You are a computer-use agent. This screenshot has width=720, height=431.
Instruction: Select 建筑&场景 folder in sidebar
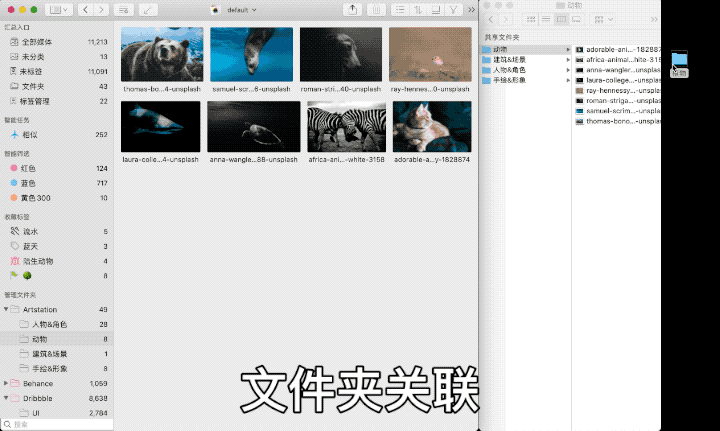pyautogui.click(x=57, y=354)
